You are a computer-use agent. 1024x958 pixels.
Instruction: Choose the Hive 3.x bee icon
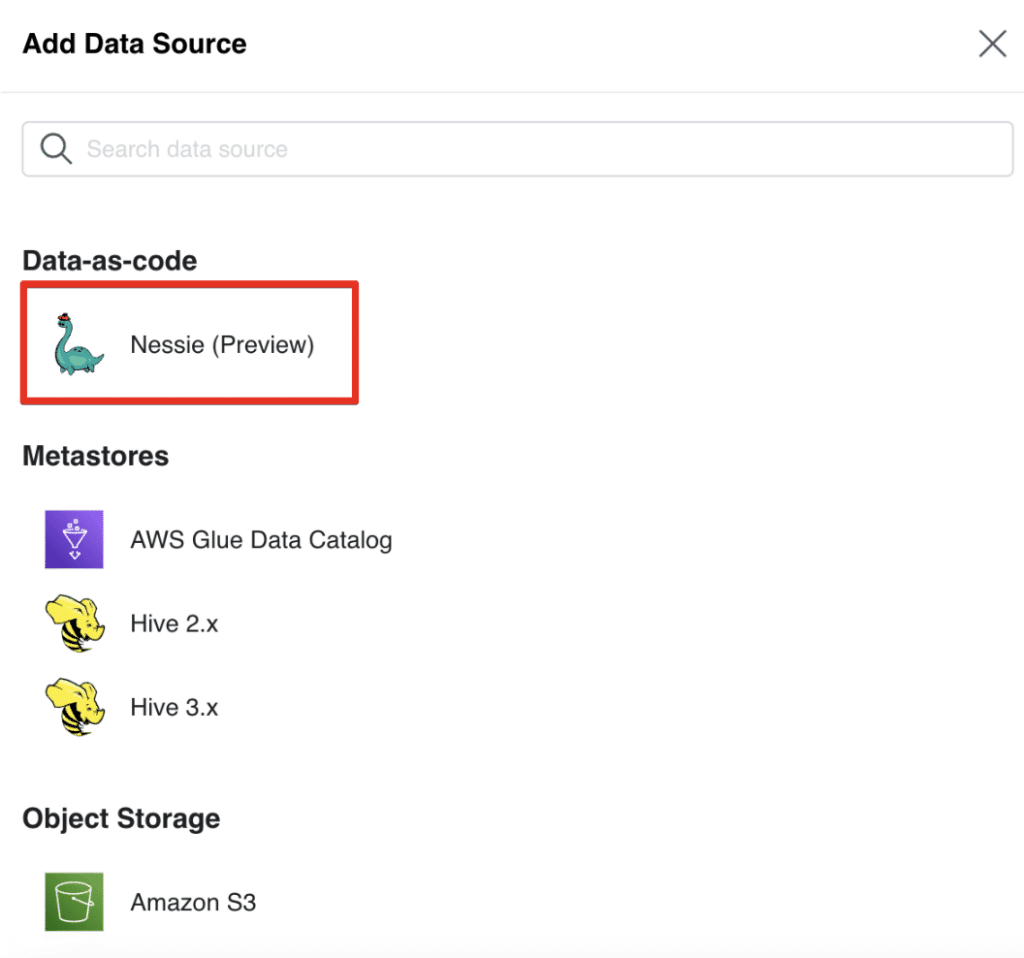(x=75, y=707)
